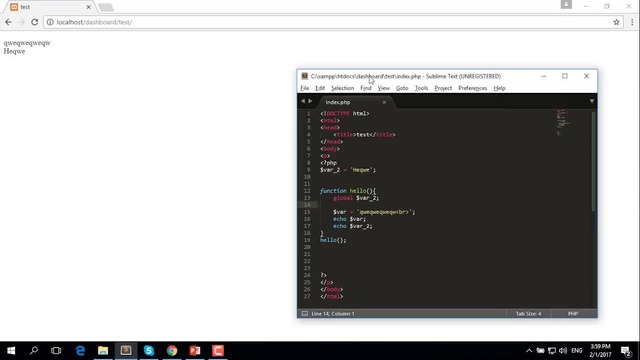Click the 'hello();' call line
This screenshot has height=360, width=640.
click(333, 240)
